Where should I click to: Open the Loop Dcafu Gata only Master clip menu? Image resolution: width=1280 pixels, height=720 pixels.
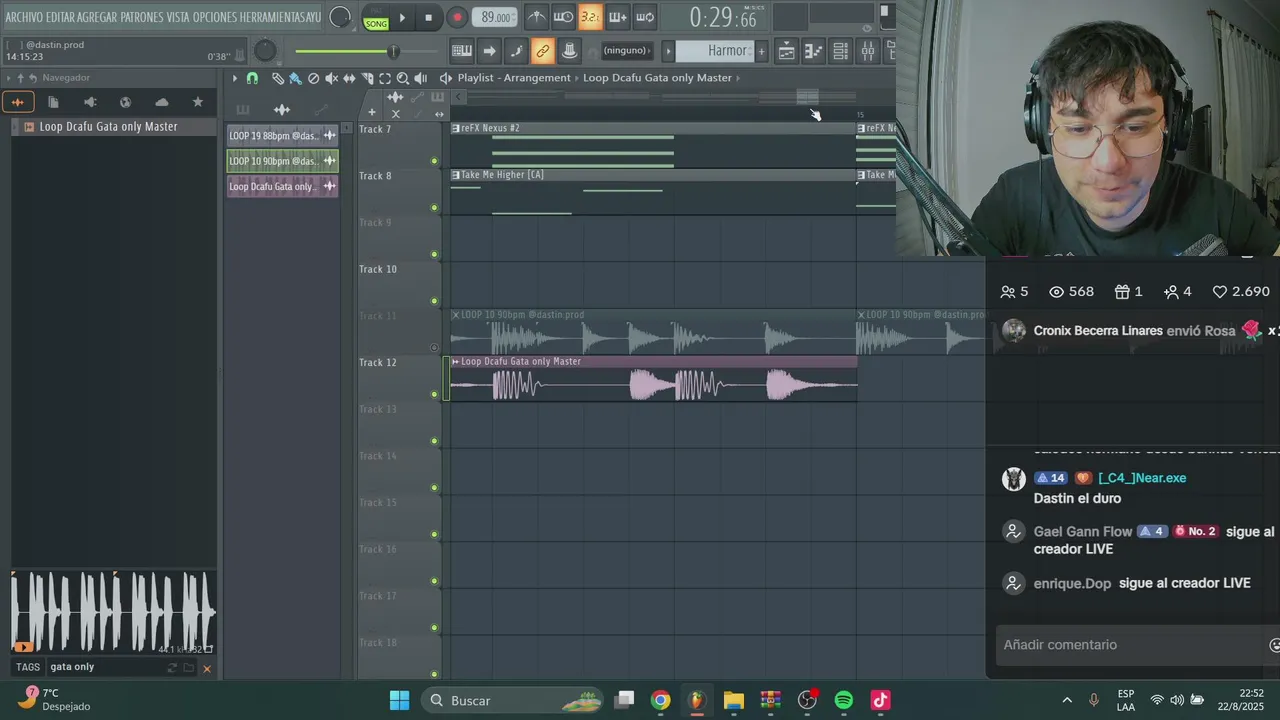click(x=456, y=362)
